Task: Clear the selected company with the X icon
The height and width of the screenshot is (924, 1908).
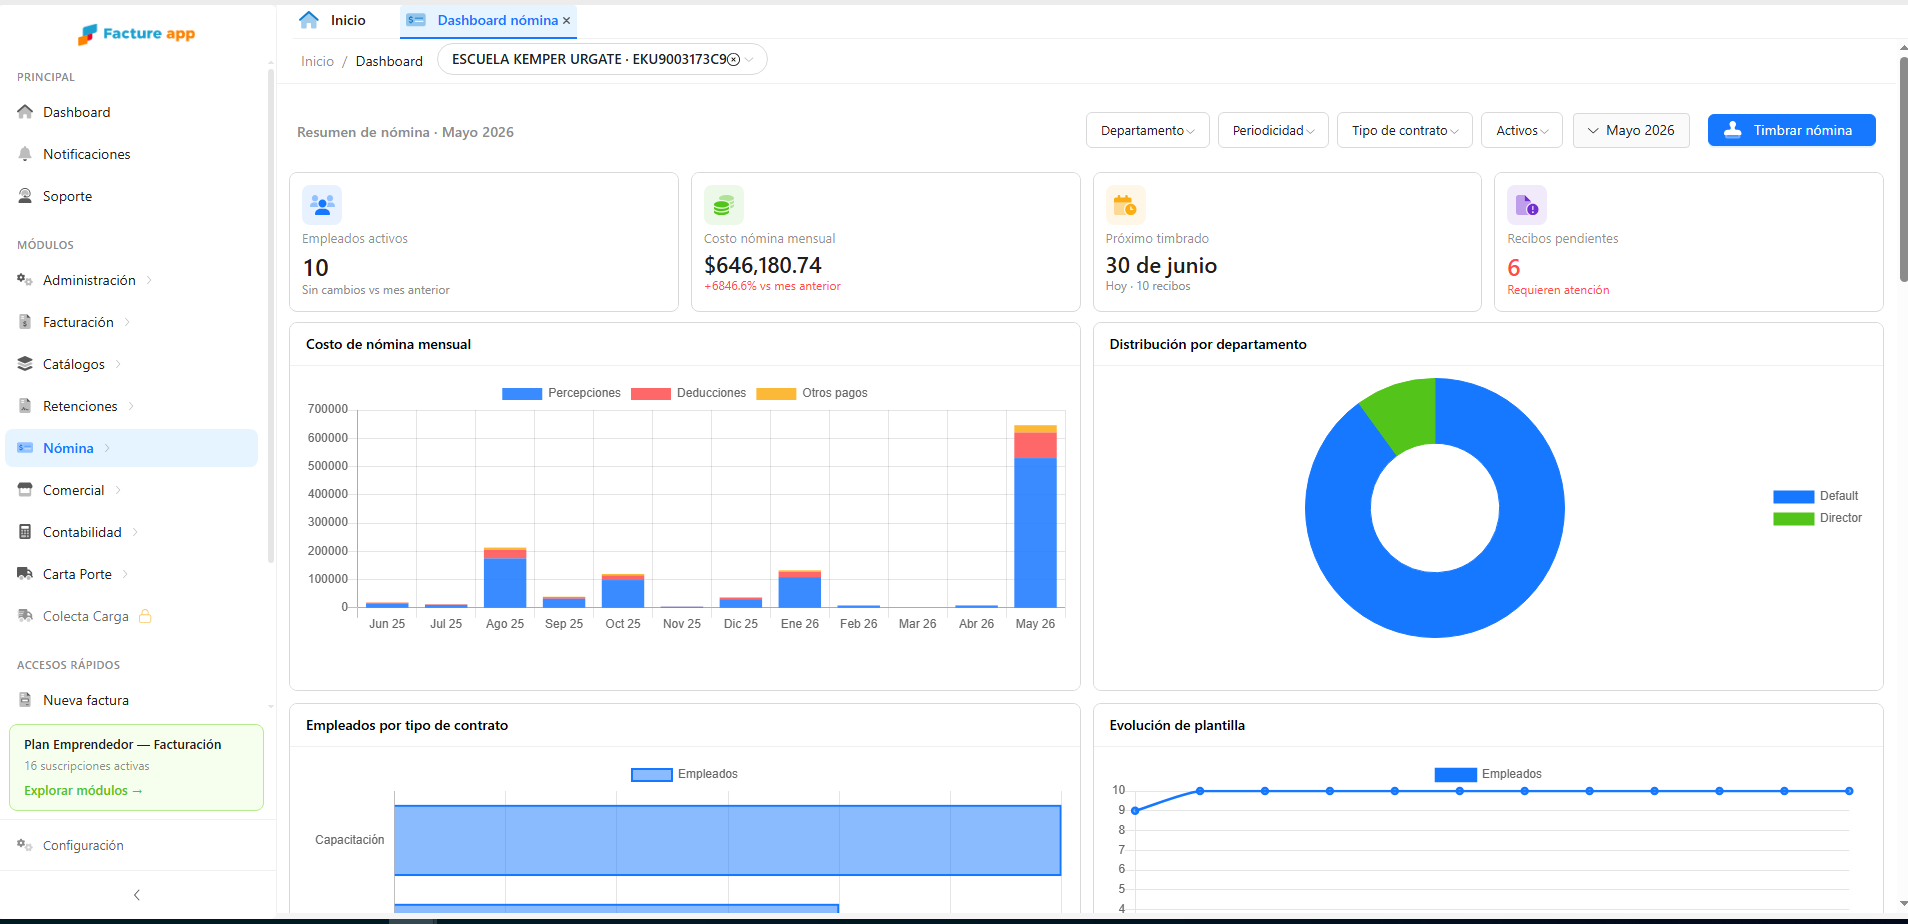Action: (734, 60)
